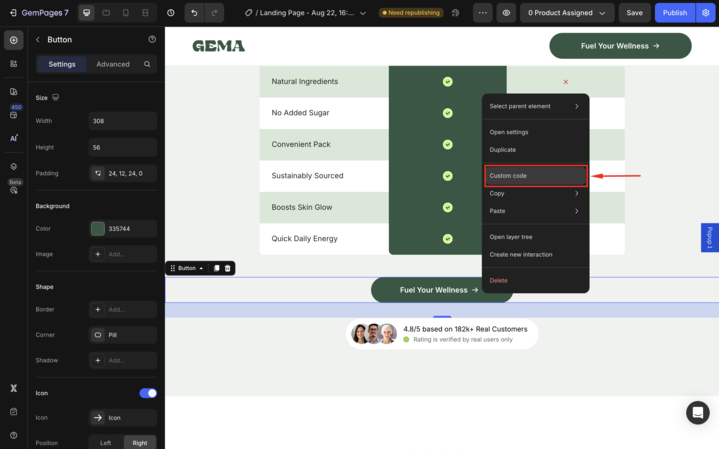Preview page with the eye icon

[506, 13]
